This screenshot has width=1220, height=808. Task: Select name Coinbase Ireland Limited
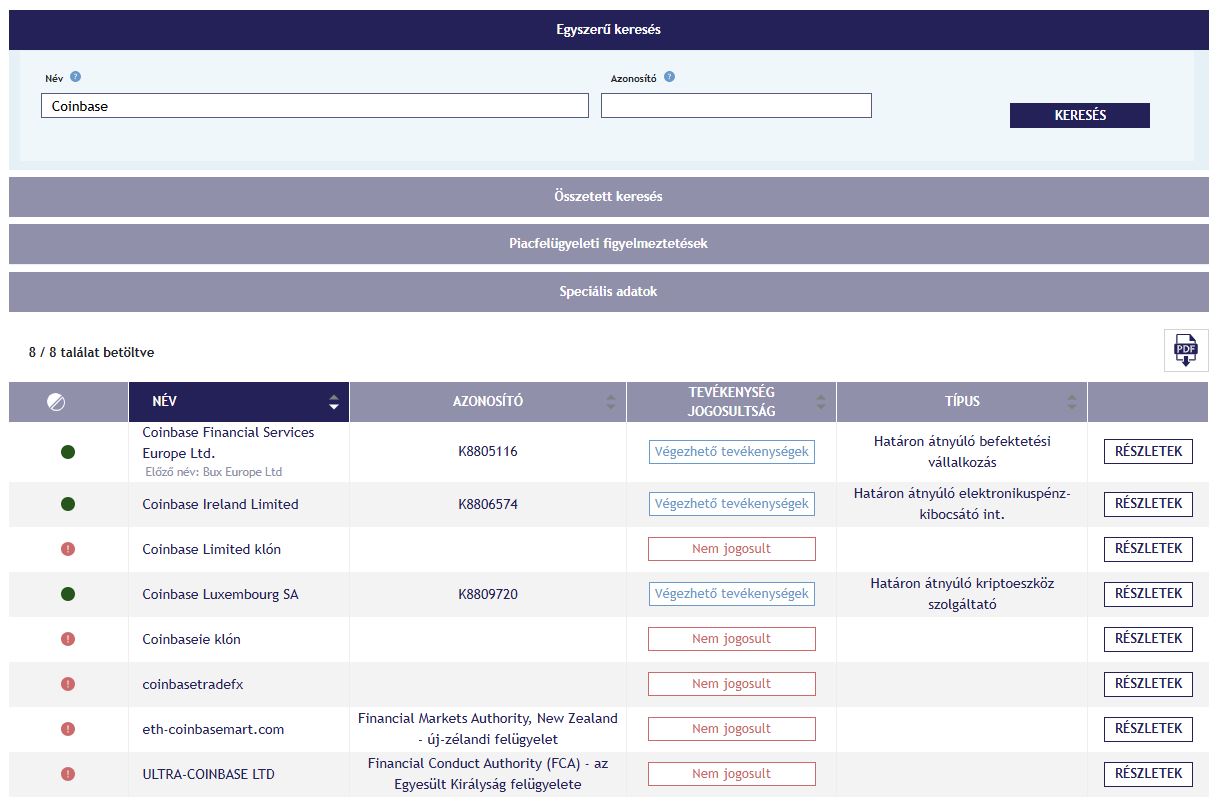click(x=220, y=504)
